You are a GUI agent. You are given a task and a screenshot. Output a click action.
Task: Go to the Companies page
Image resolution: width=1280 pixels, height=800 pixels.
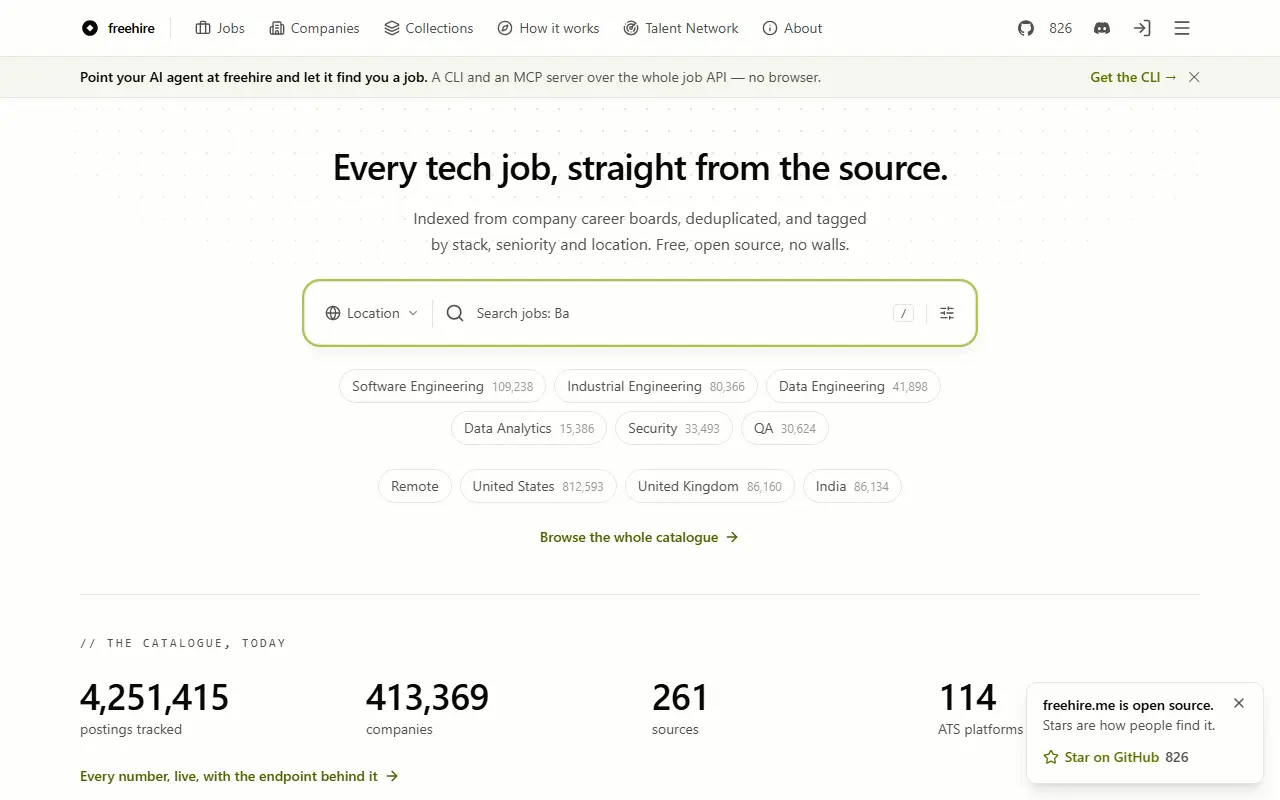[314, 28]
